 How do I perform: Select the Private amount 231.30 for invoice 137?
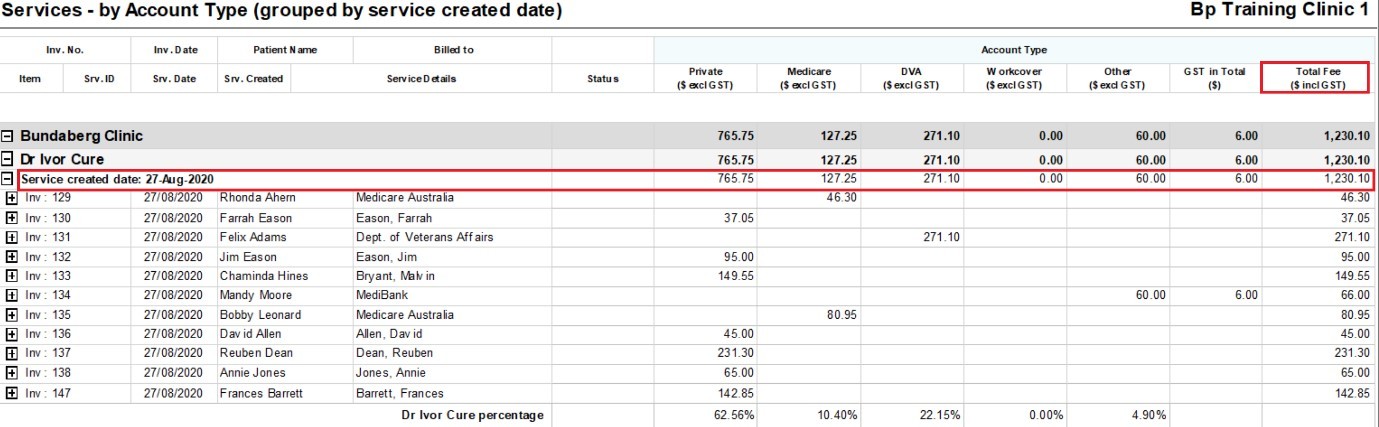click(735, 353)
